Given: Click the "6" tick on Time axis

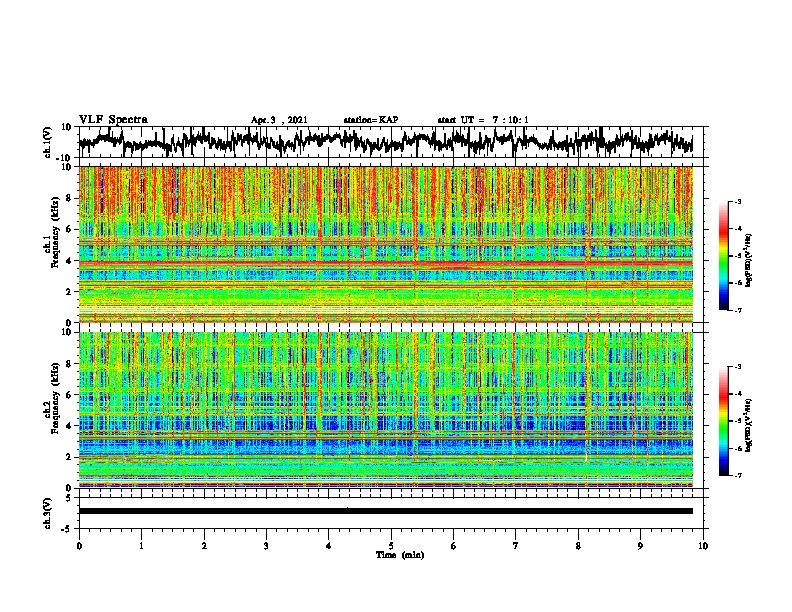Looking at the screenshot, I should [x=454, y=546].
